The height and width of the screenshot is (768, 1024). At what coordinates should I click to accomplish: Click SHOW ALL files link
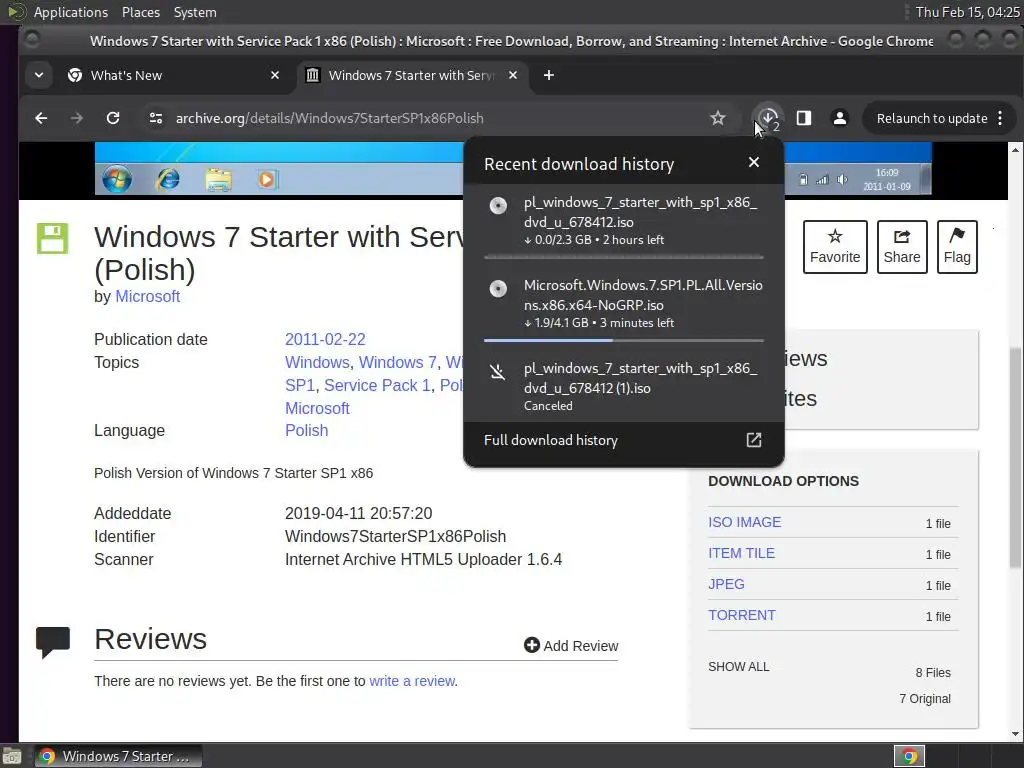(739, 667)
